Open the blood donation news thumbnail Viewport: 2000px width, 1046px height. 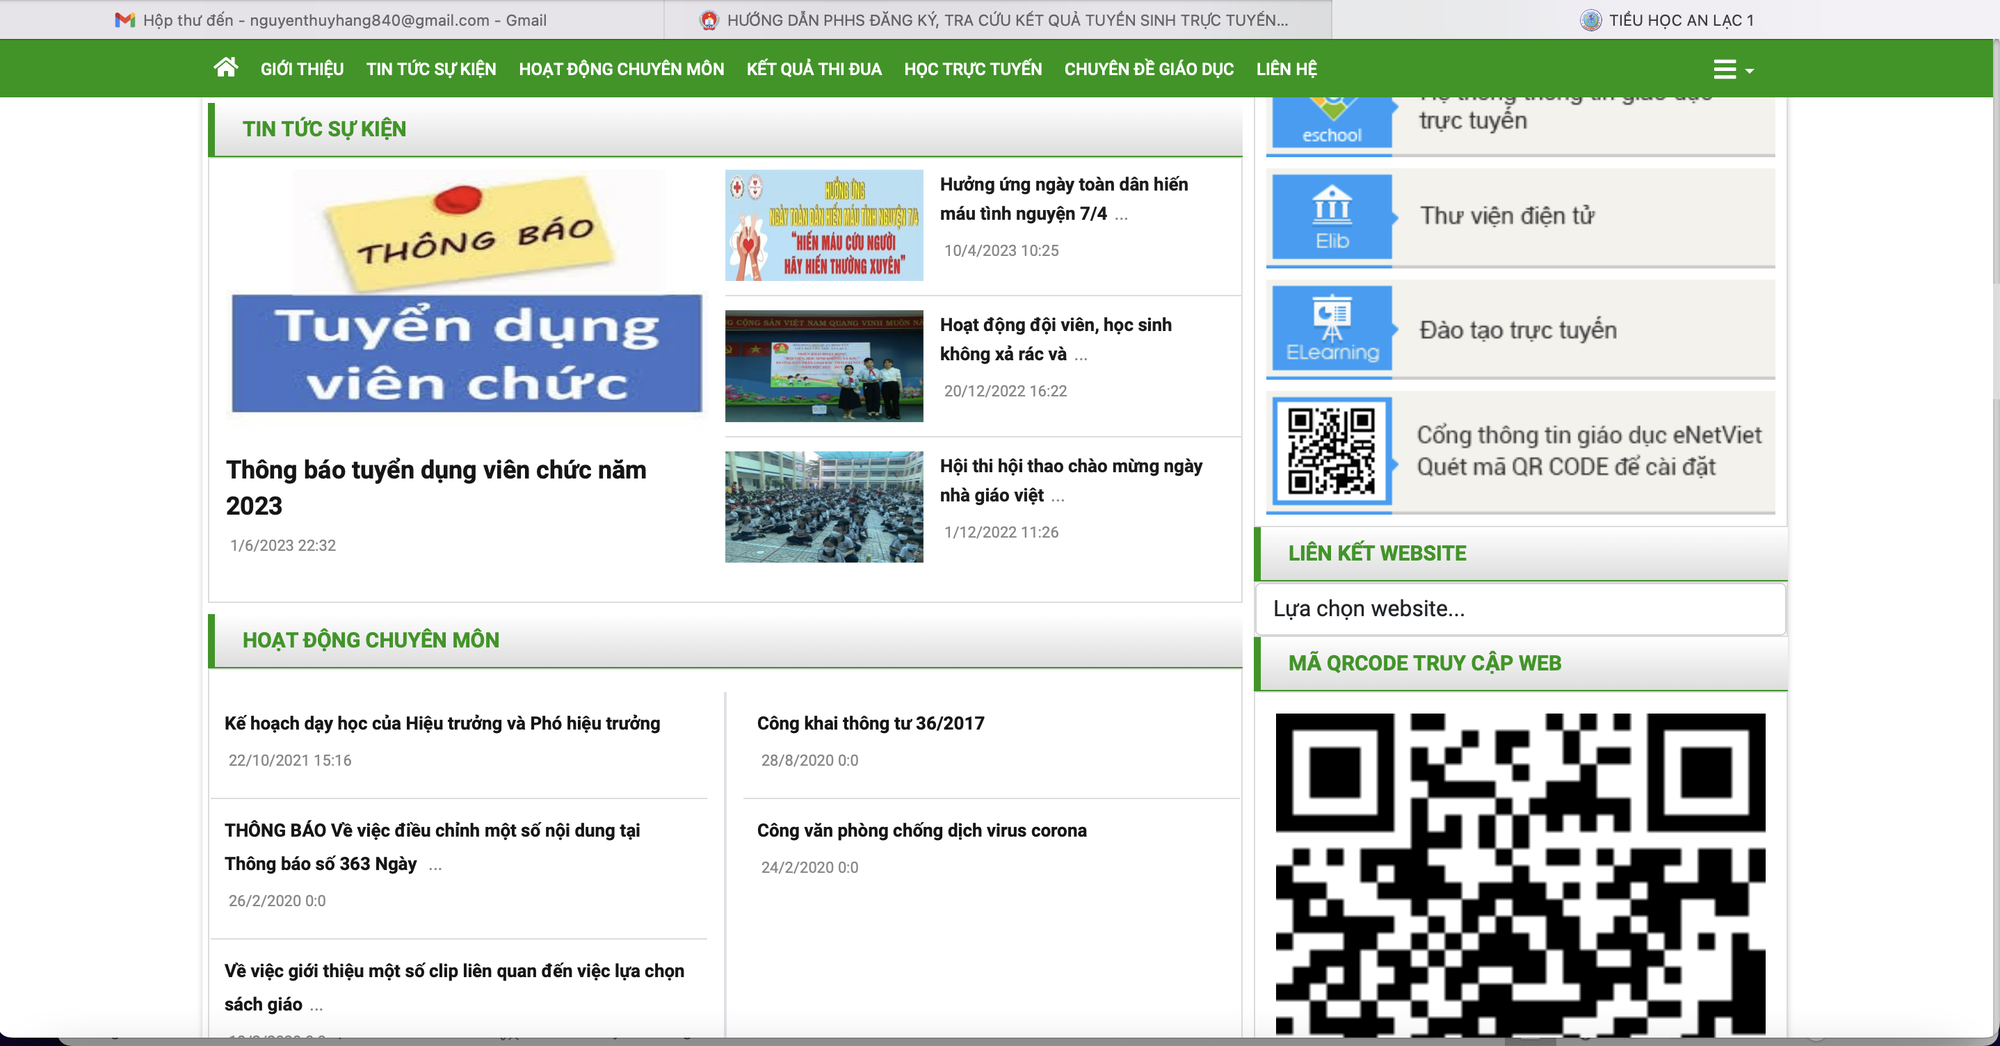(x=824, y=225)
